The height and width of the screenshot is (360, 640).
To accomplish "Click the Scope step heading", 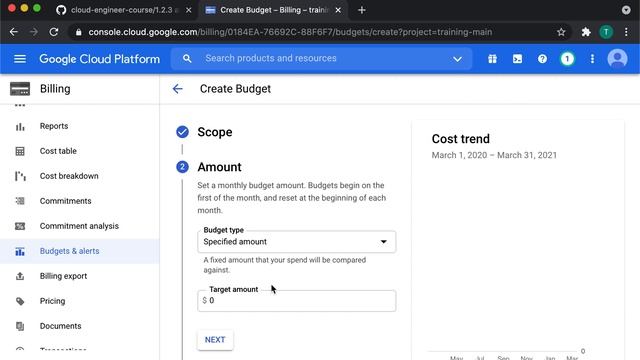I will pos(215,132).
